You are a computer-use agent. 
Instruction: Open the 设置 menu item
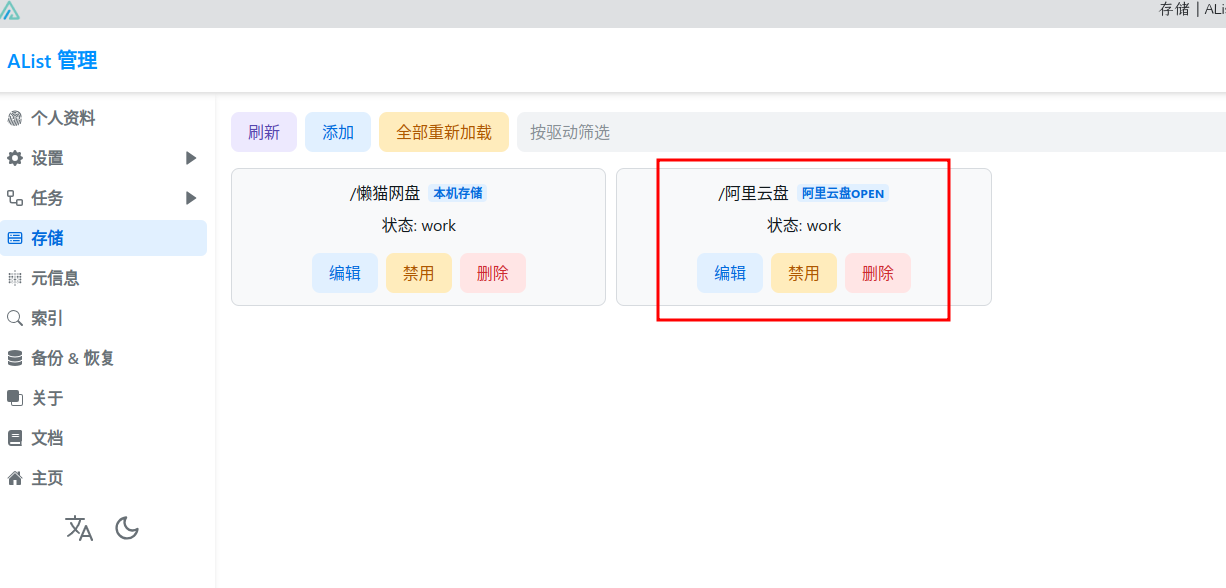pyautogui.click(x=103, y=158)
